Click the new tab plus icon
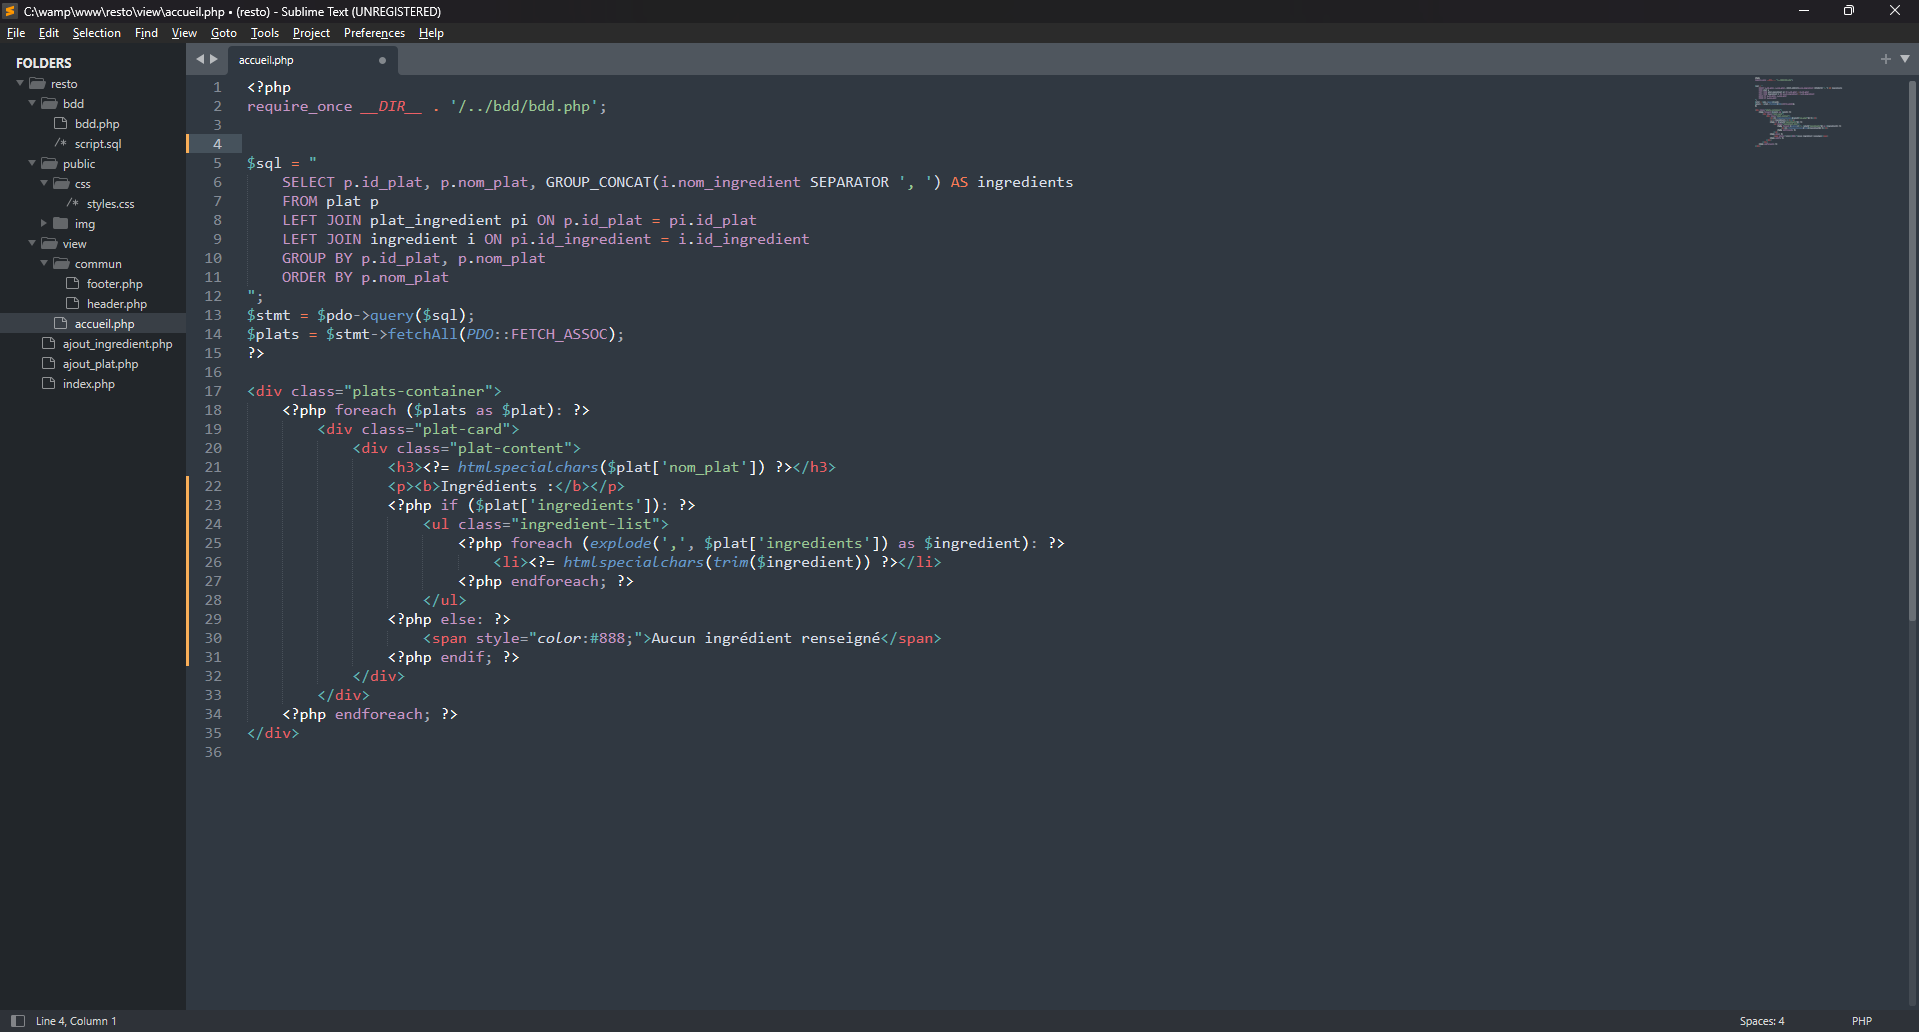Screen dimensions: 1919x1032 (x=1885, y=59)
